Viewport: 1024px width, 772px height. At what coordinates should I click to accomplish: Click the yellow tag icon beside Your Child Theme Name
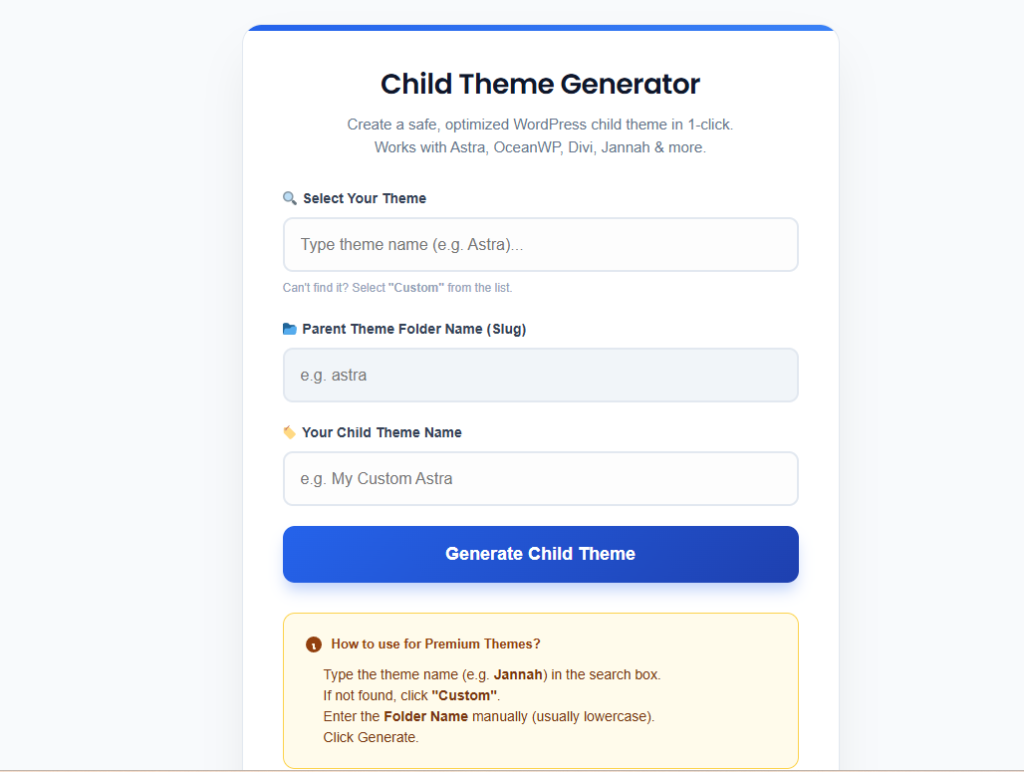(x=290, y=432)
